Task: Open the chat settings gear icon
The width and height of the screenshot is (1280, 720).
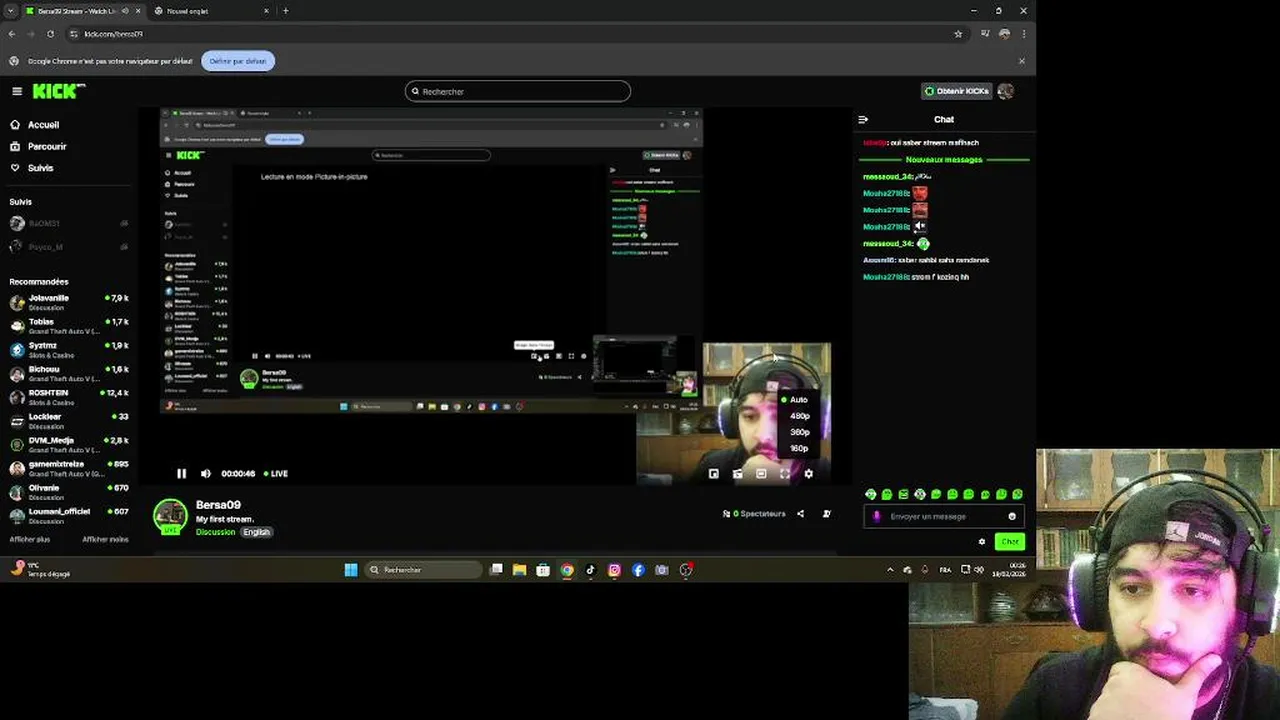Action: [x=982, y=542]
